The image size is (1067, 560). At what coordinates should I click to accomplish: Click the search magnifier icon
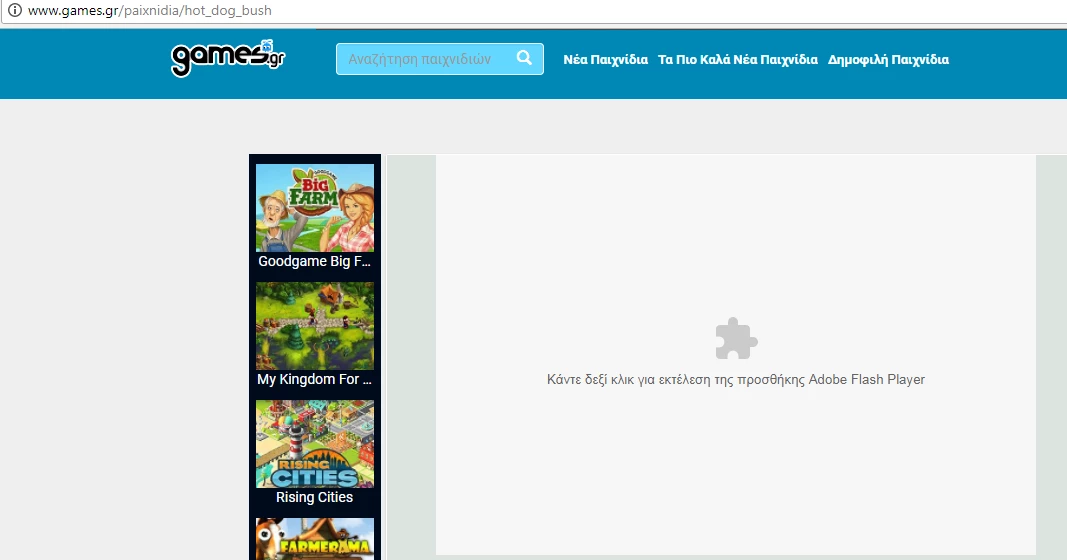coord(524,59)
